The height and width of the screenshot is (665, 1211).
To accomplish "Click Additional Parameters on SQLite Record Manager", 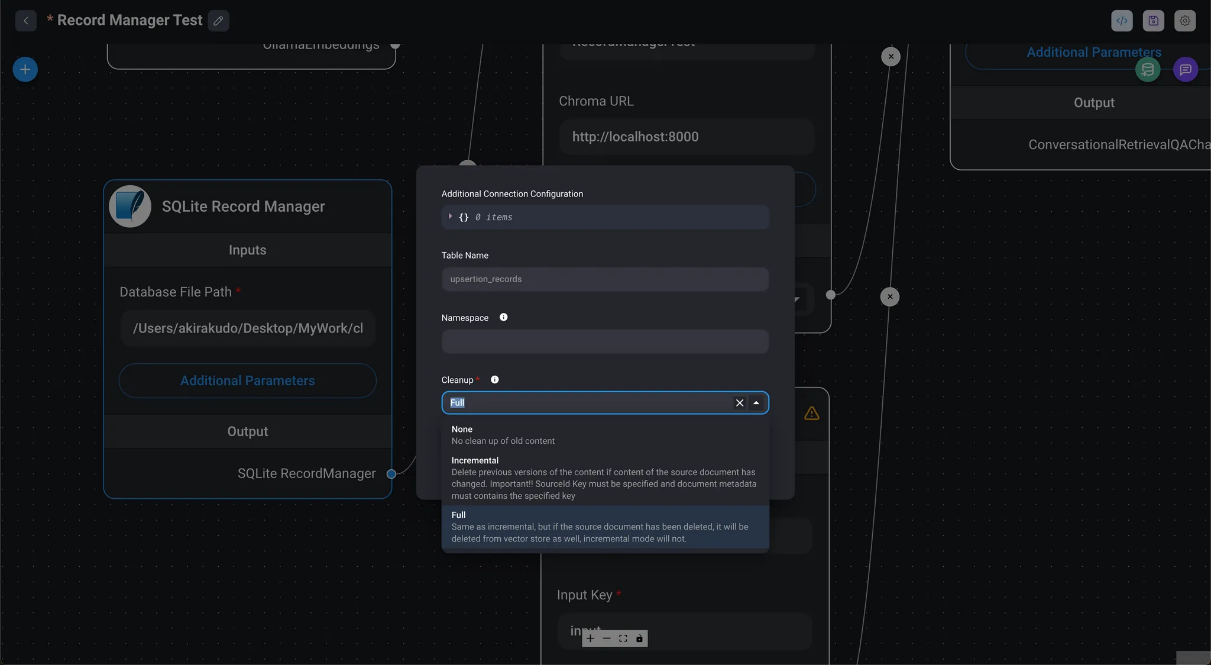I will 247,380.
